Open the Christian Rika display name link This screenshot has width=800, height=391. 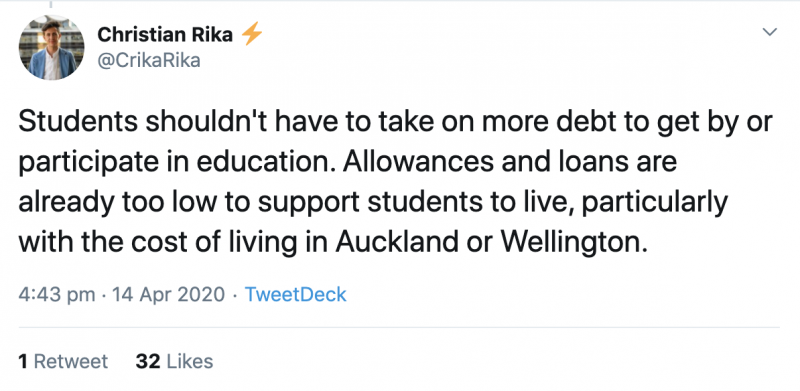coord(165,35)
